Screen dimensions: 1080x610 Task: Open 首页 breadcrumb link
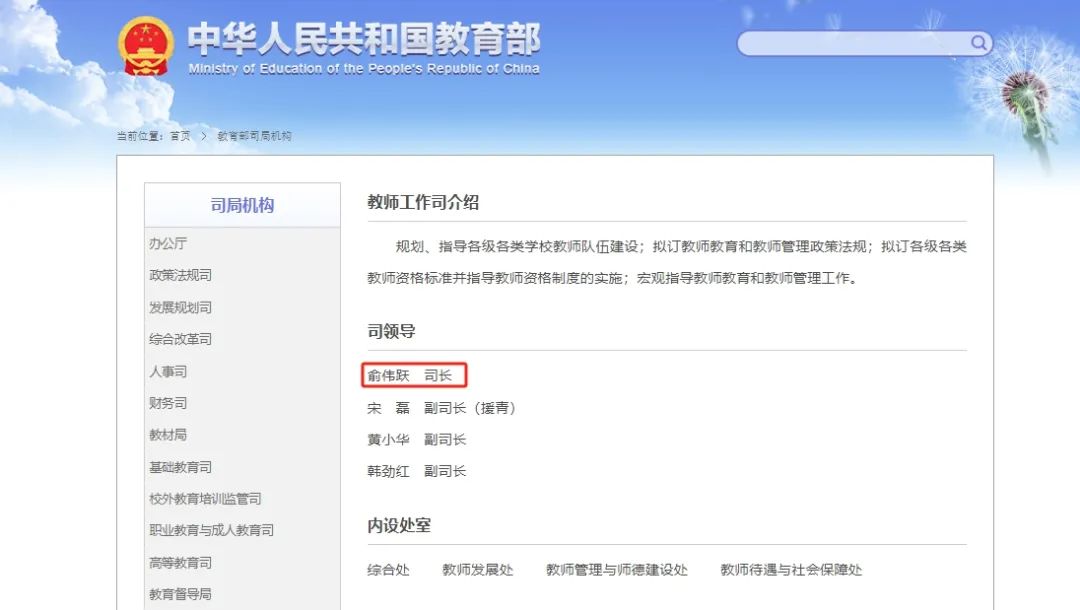[180, 136]
